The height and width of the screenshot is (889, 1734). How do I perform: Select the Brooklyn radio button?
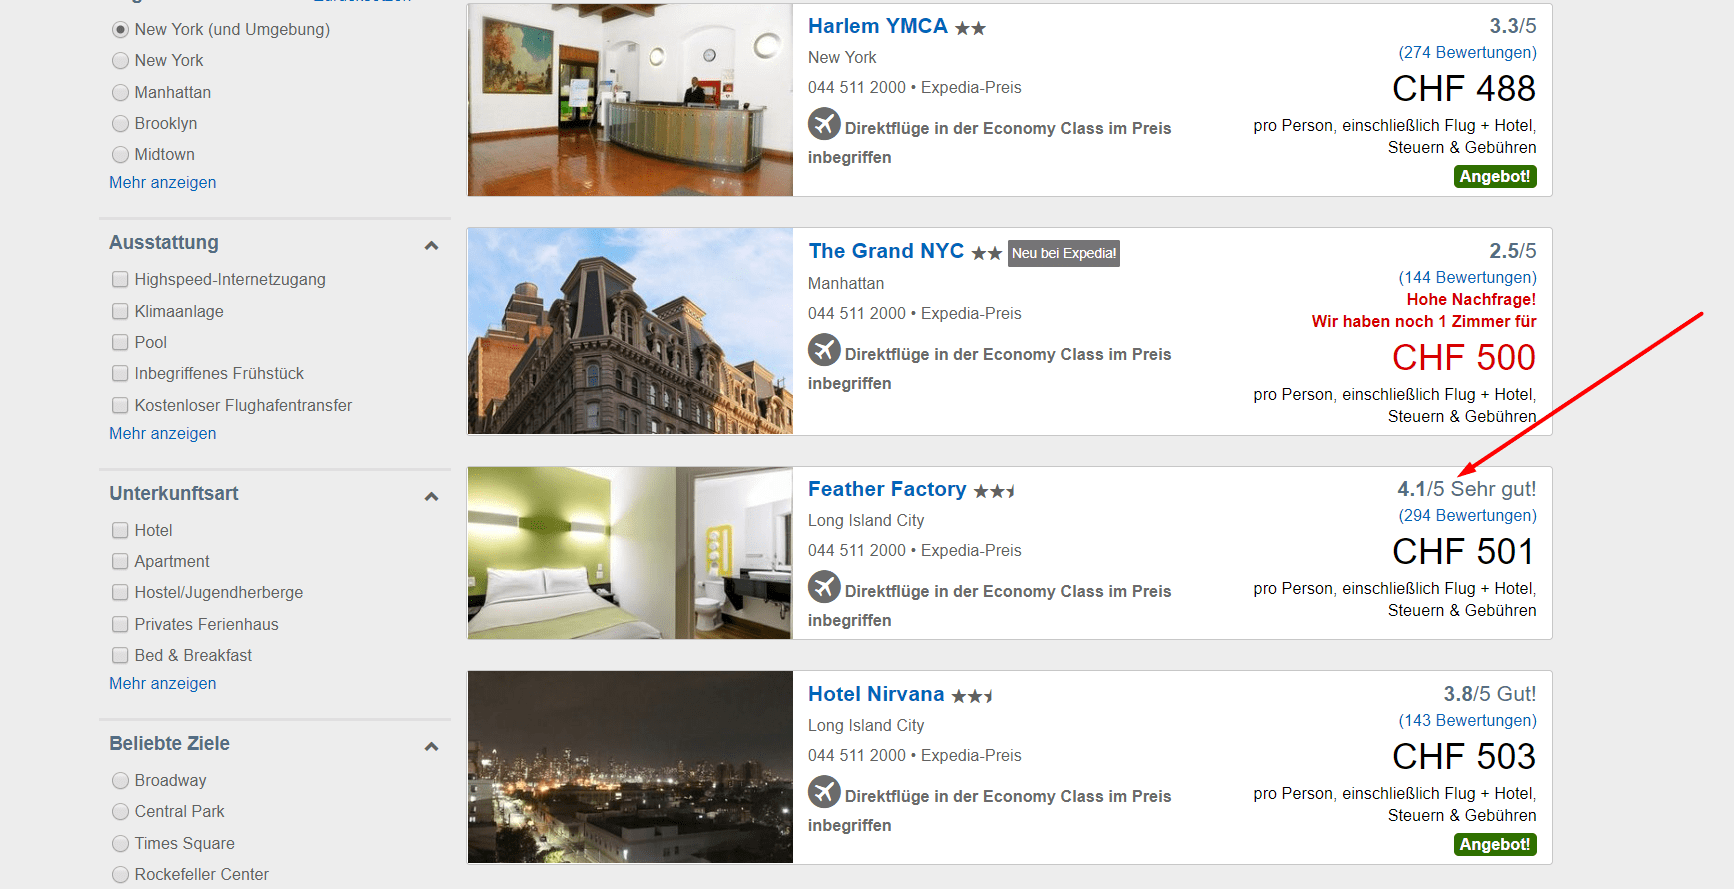(x=121, y=123)
